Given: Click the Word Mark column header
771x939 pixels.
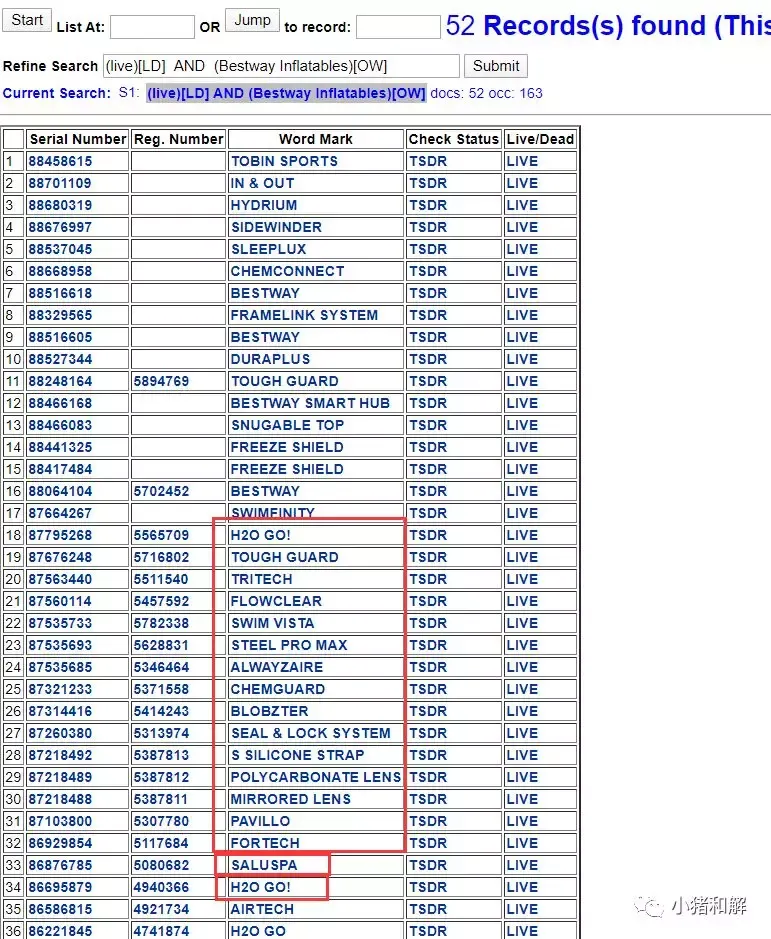Looking at the screenshot, I should [316, 140].
